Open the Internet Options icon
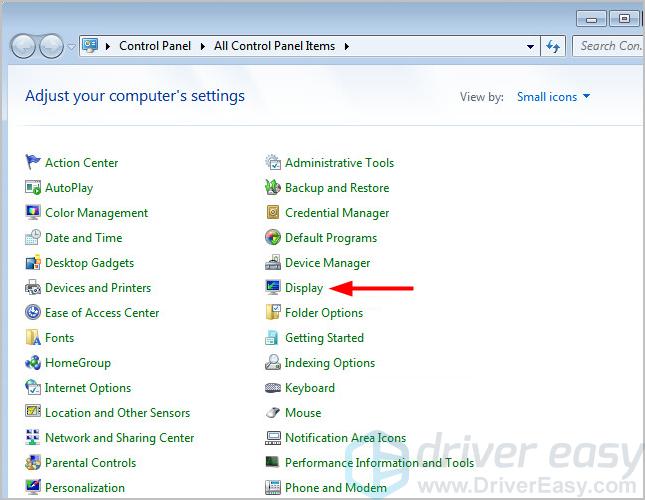The height and width of the screenshot is (500, 645). click(33, 388)
